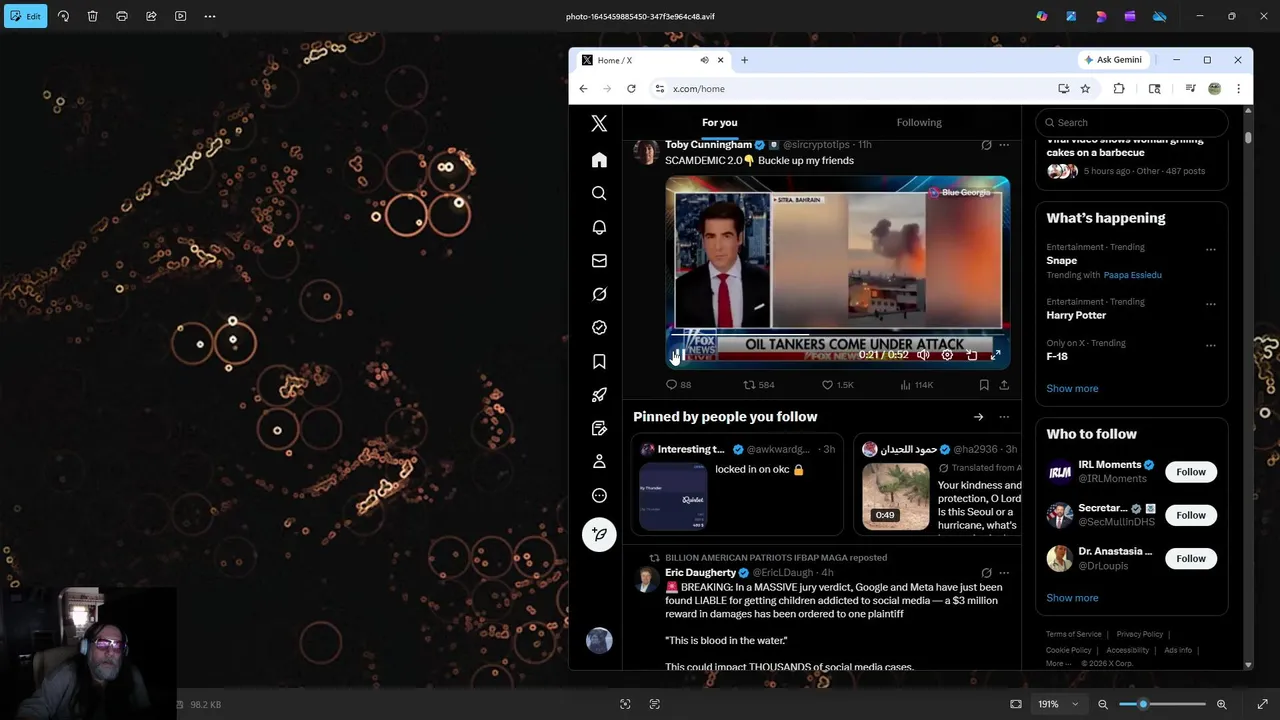1280x720 pixels.
Task: Open Privacy Policy footer link
Action: pyautogui.click(x=1139, y=634)
